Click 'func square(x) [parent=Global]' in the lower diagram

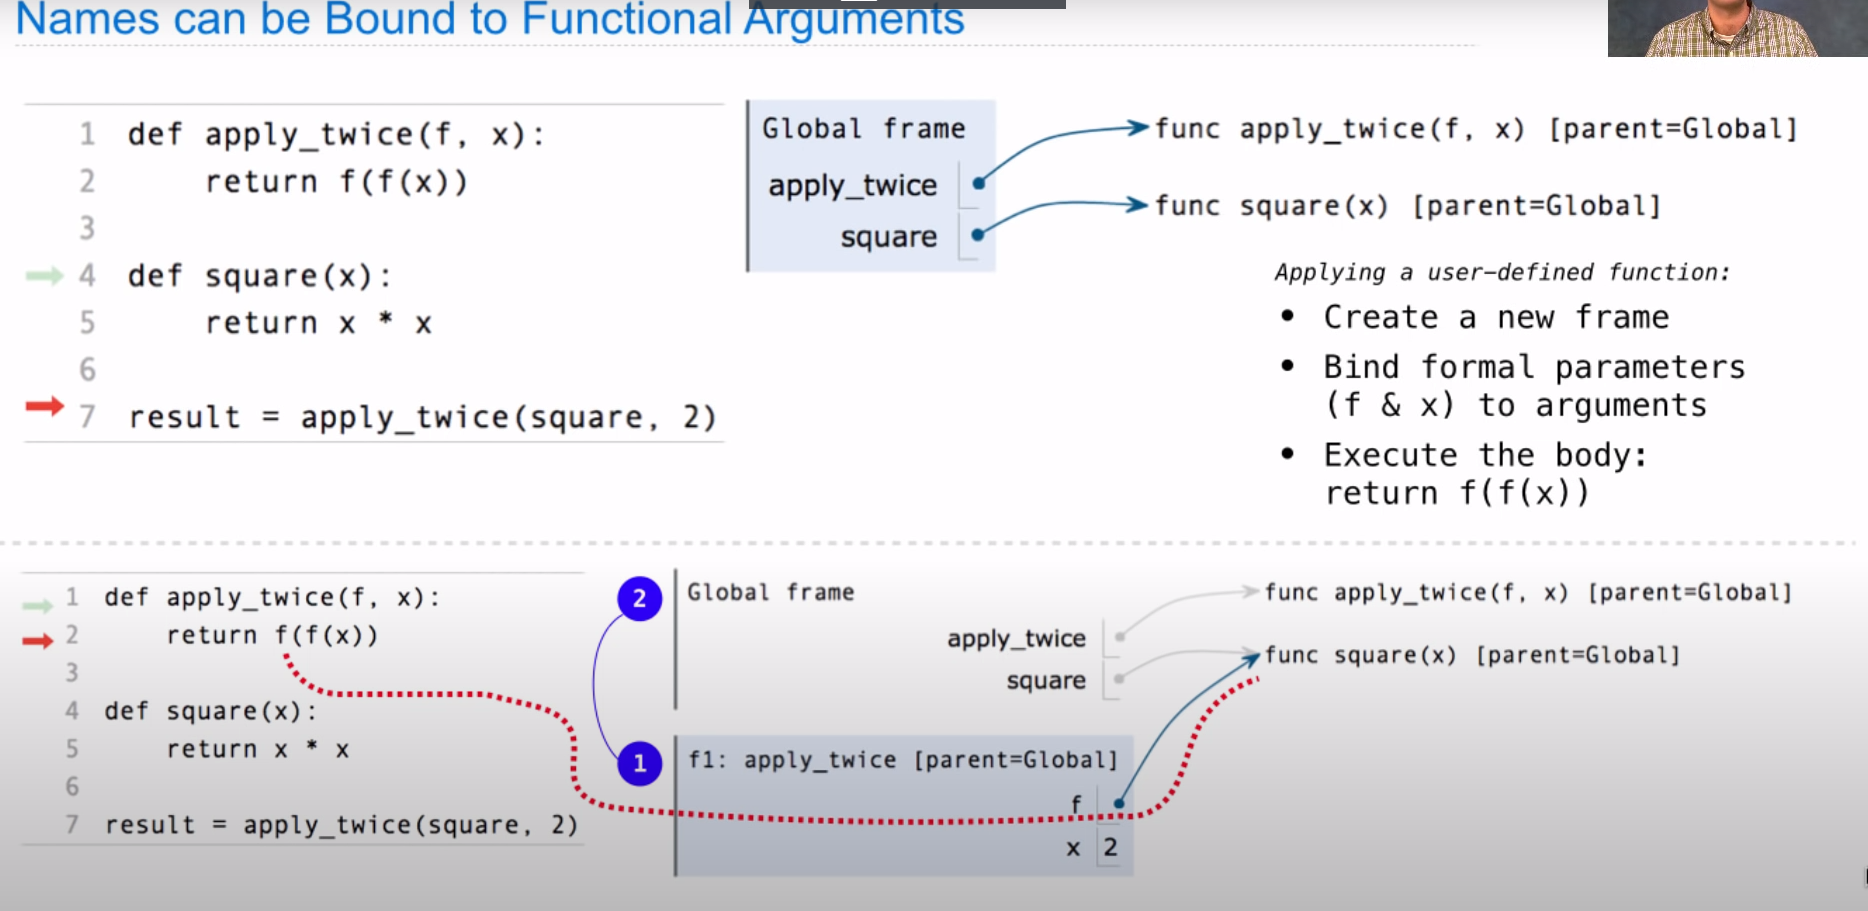click(1471, 655)
